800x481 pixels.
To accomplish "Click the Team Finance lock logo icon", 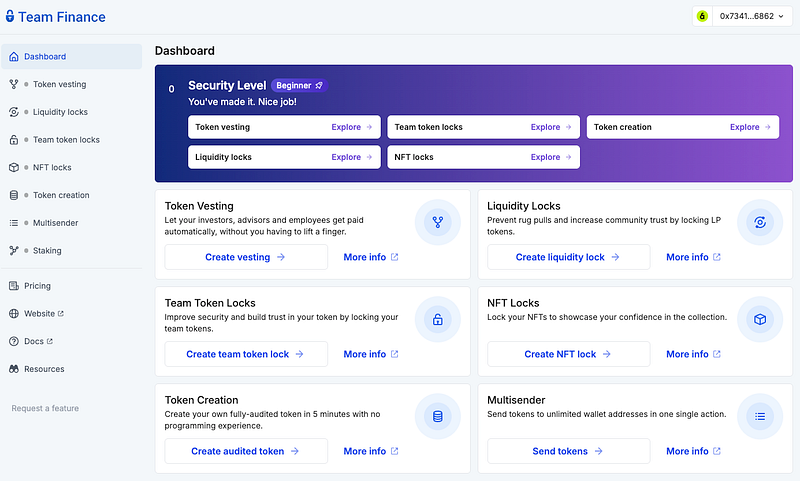I will click(x=10, y=16).
